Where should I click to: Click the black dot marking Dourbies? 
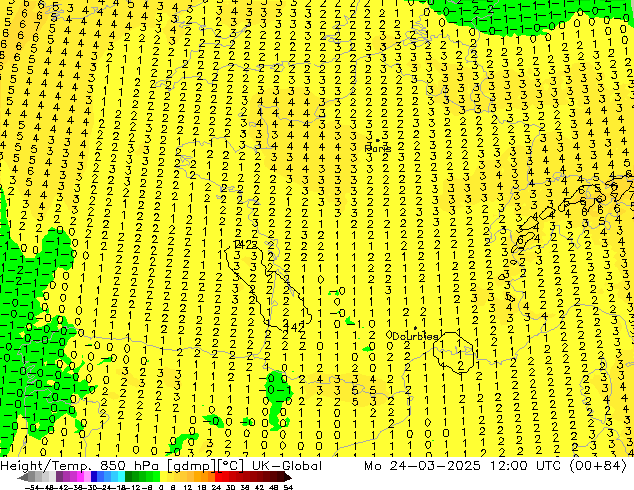point(415,328)
